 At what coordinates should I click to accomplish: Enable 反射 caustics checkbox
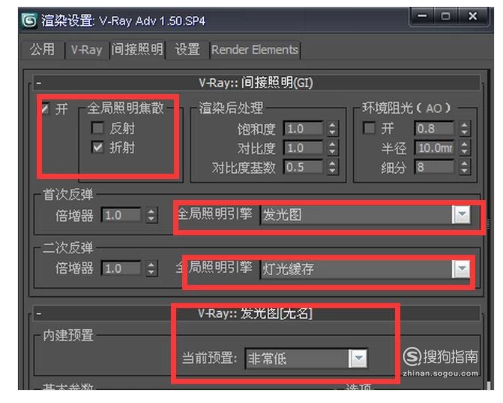[x=97, y=128]
